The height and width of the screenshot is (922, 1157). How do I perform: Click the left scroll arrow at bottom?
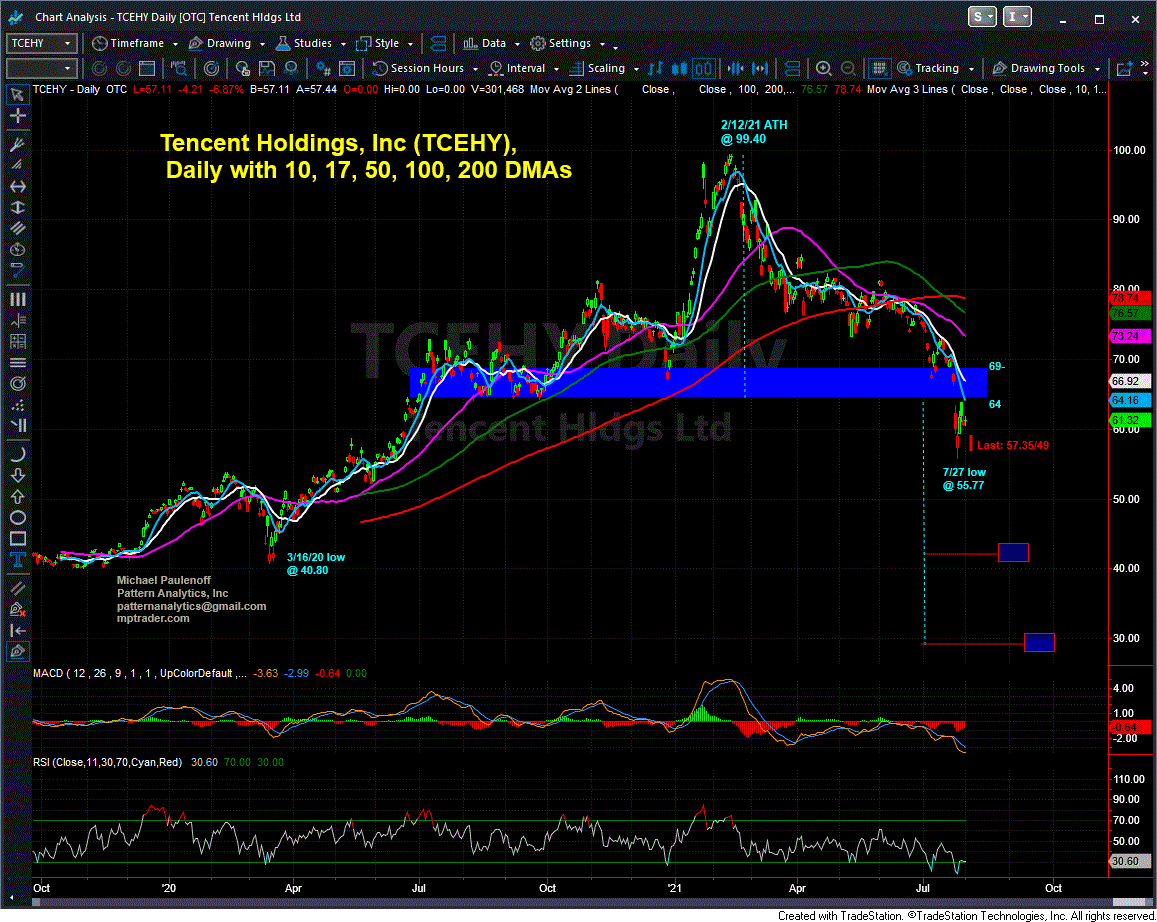(x=11, y=899)
